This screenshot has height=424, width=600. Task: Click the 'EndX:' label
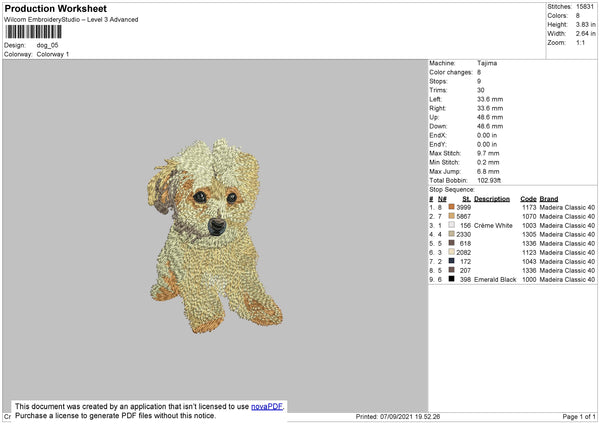pos(438,135)
